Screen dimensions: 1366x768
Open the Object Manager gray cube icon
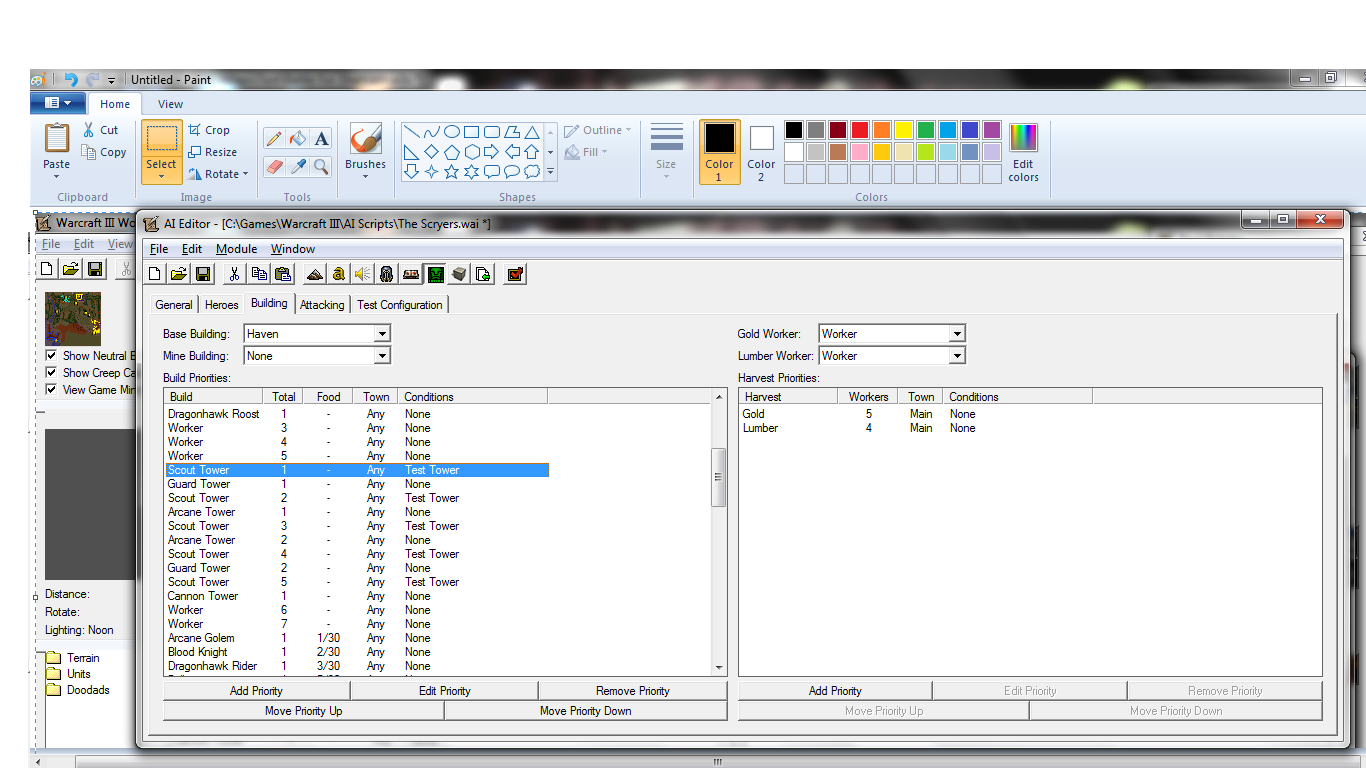click(459, 274)
